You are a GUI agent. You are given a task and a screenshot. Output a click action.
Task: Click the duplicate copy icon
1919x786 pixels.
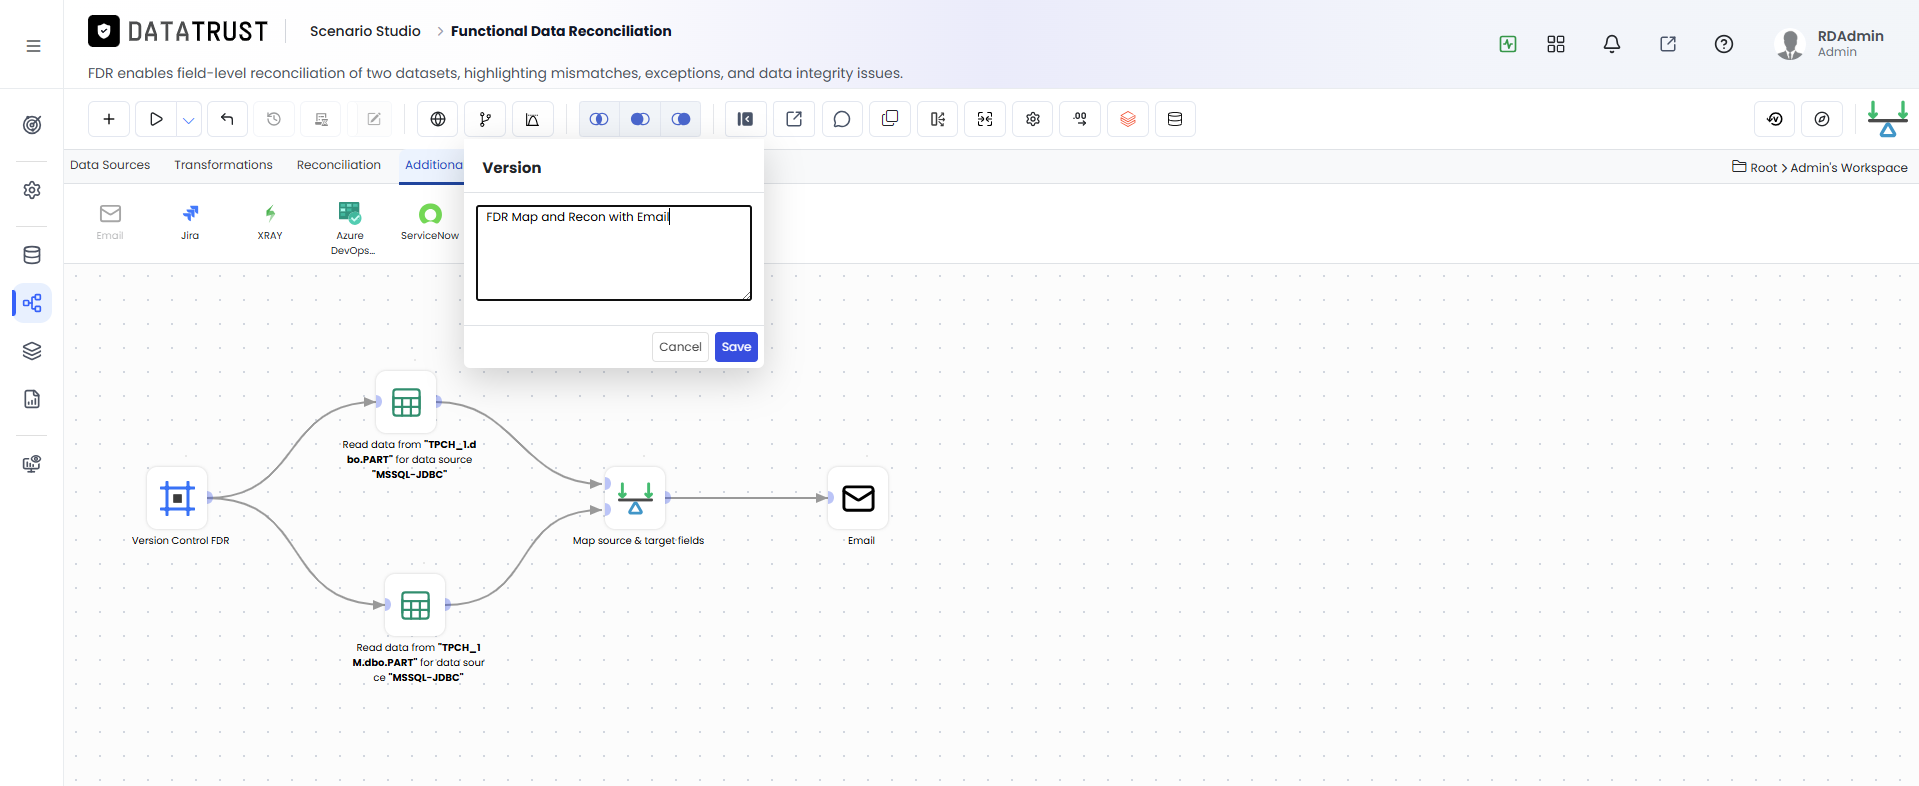pyautogui.click(x=890, y=119)
